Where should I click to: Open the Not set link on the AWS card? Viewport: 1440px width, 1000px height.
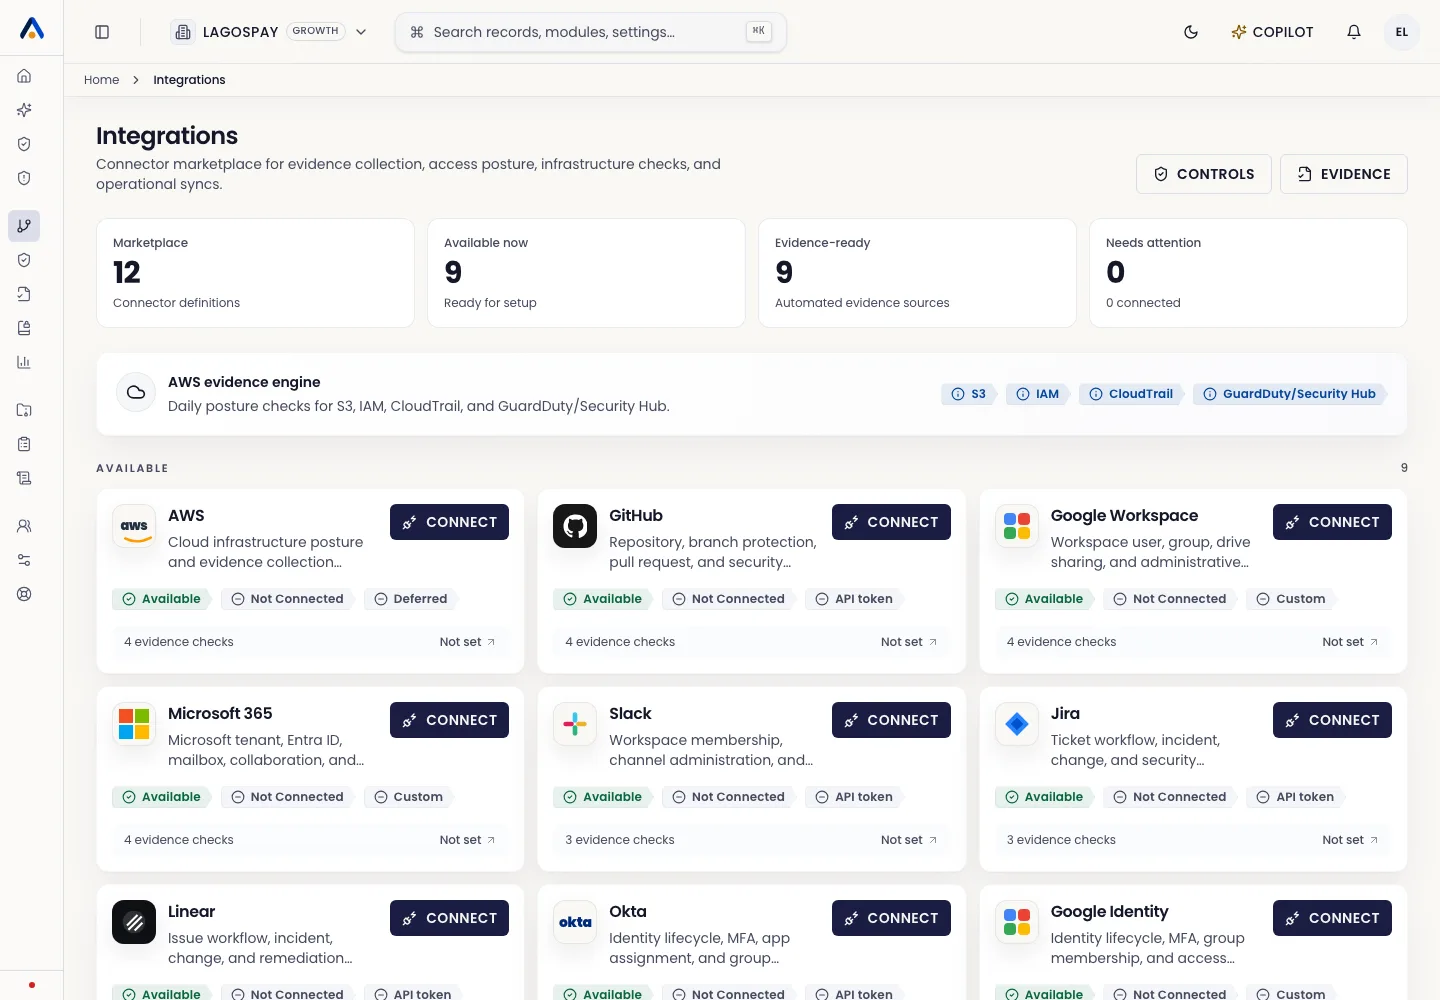(x=468, y=642)
